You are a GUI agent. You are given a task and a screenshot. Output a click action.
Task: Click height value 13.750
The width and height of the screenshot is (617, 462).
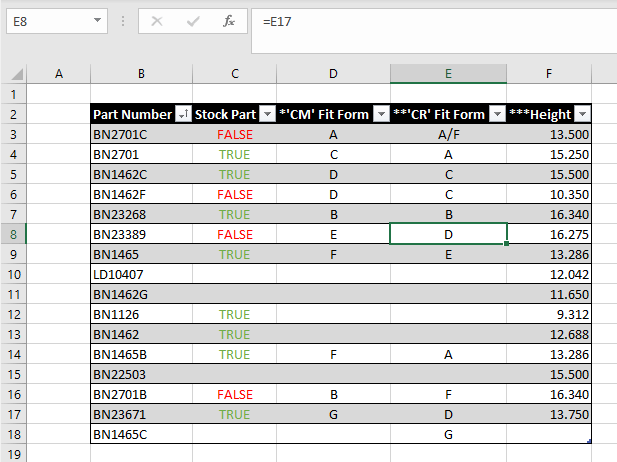tap(569, 414)
